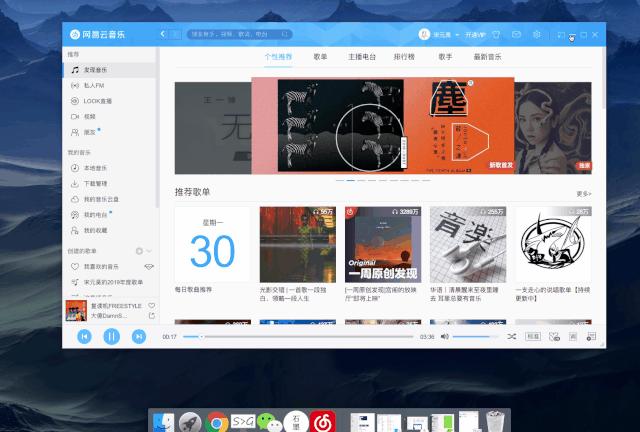Share the currently playing song
Screen dimensions: 640x432
point(151,316)
